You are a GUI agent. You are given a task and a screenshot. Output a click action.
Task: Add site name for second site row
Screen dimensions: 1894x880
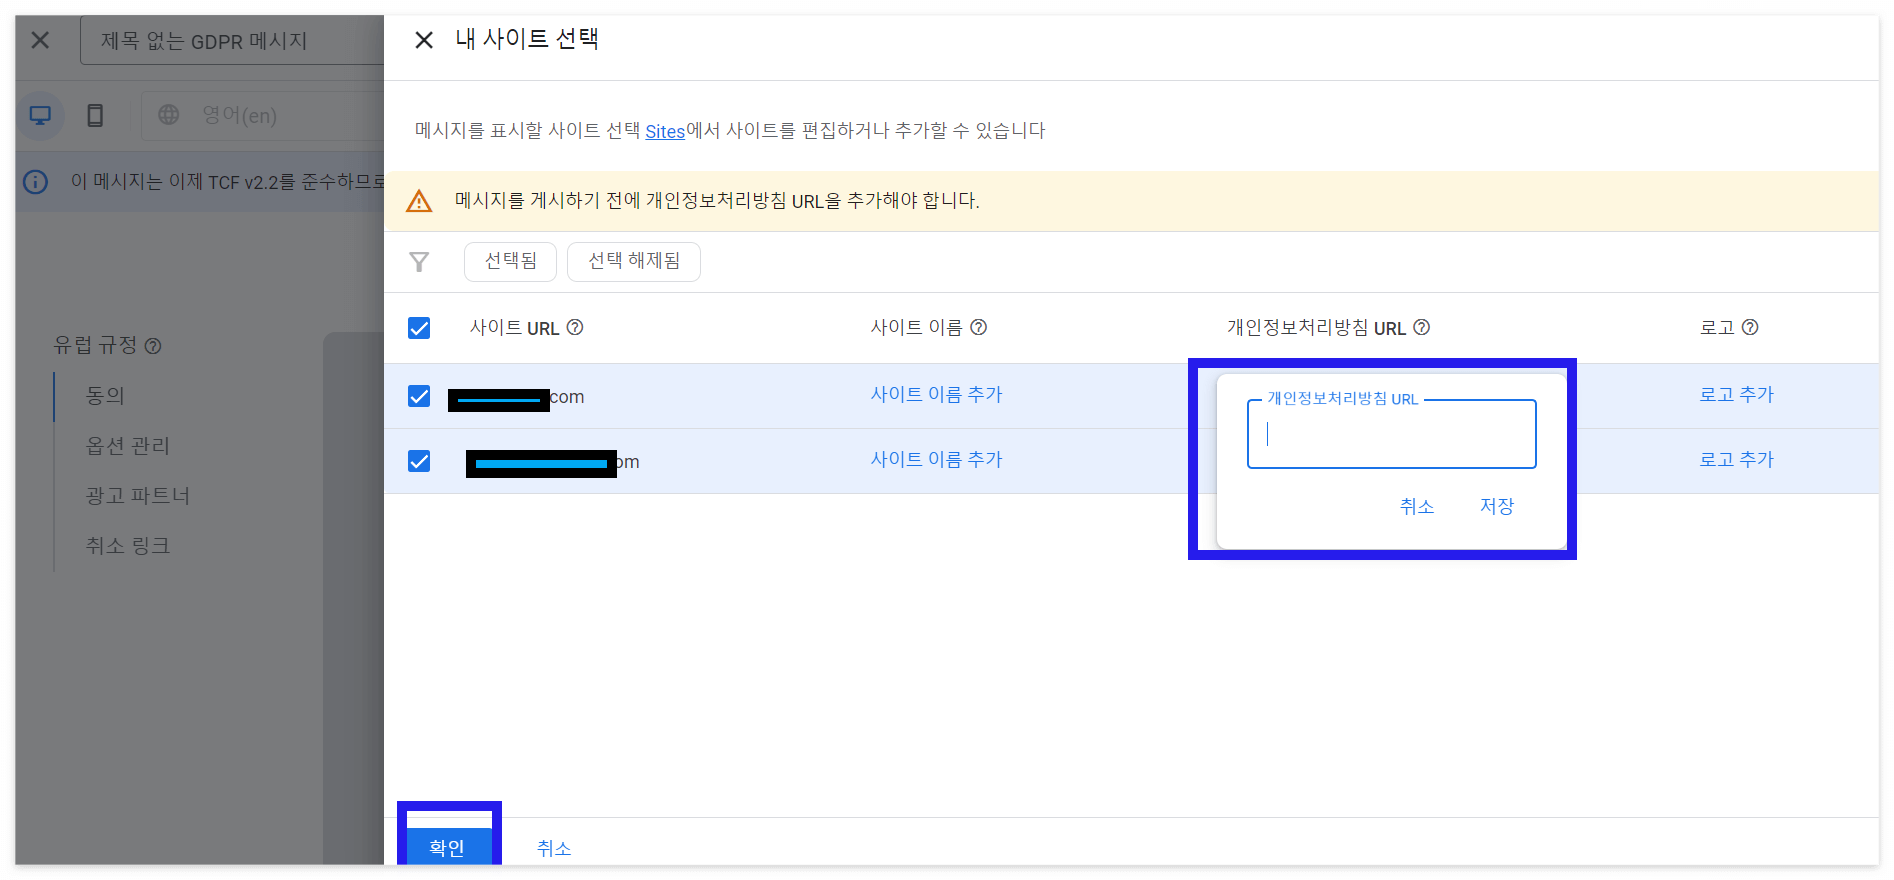[936, 459]
